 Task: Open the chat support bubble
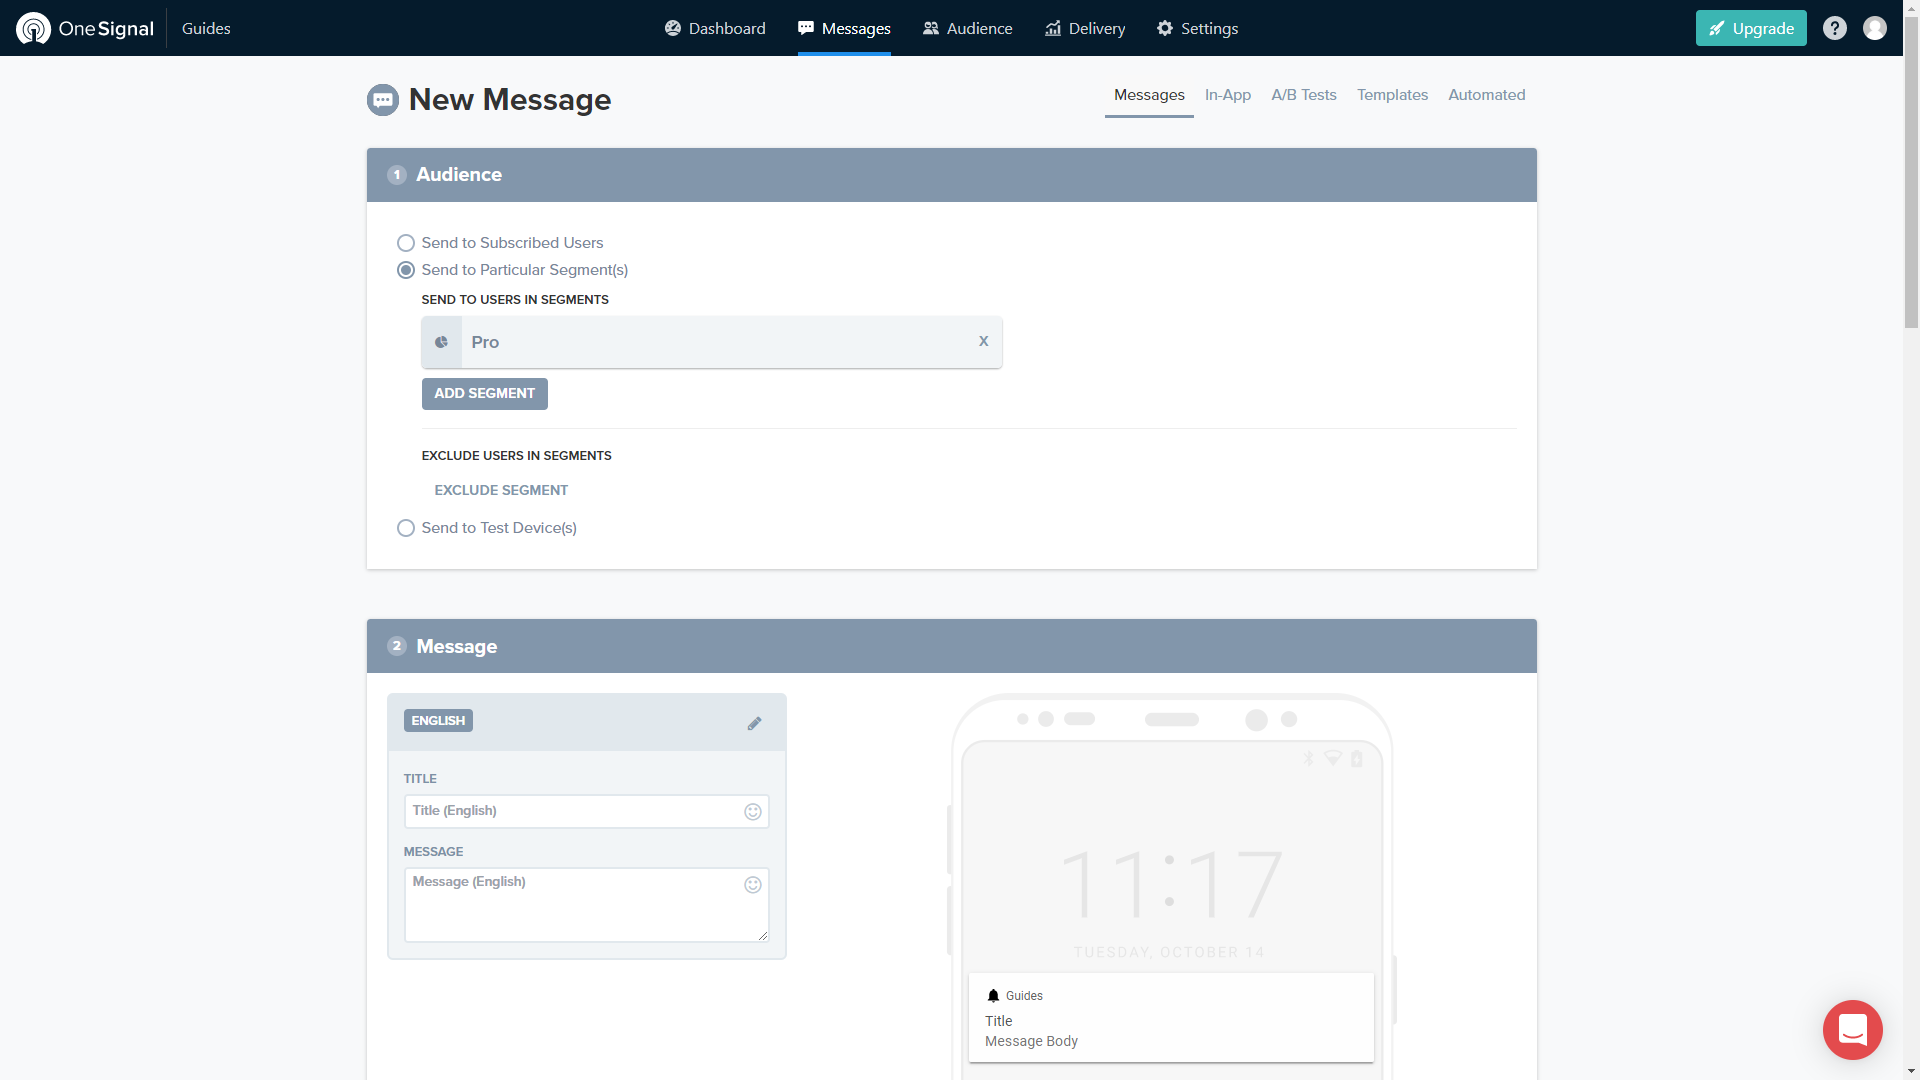pyautogui.click(x=1853, y=1030)
